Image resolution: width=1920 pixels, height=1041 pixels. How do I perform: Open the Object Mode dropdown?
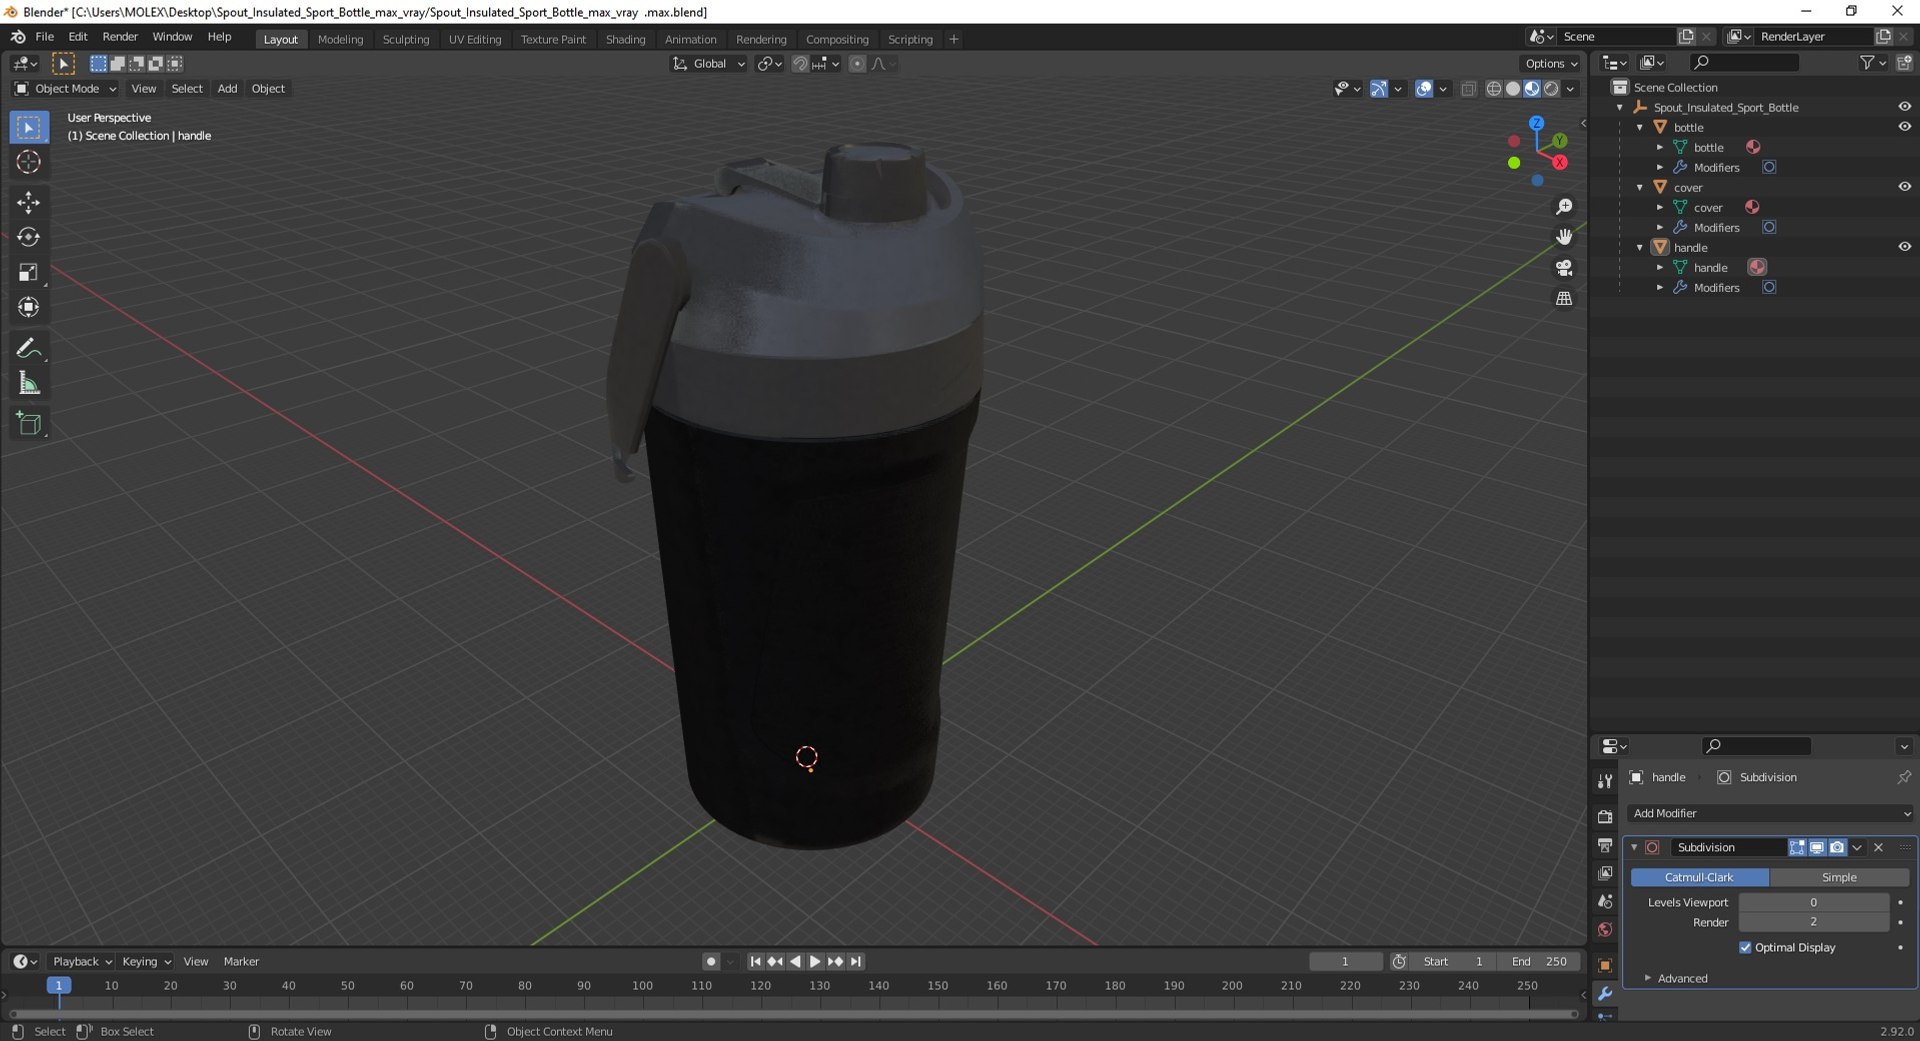[64, 88]
